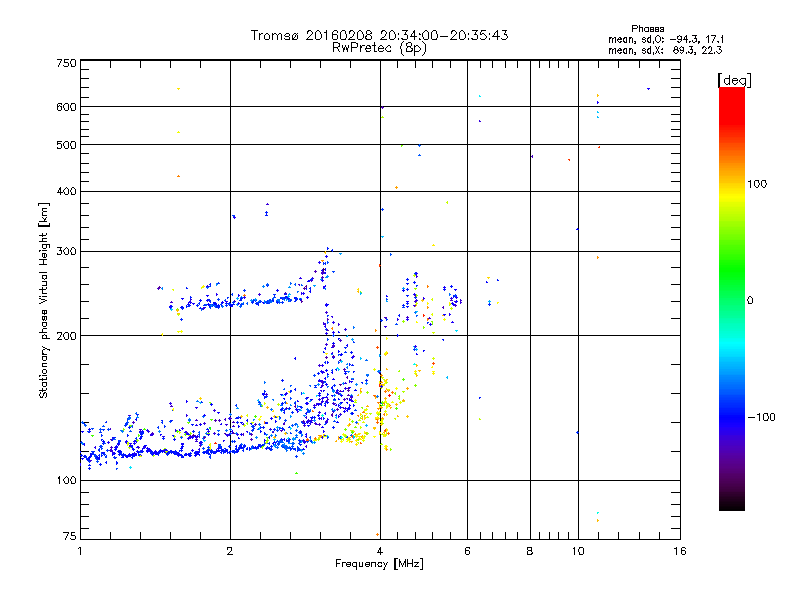The image size is (800, 600).
Task: Click the '[deg]' colorbar label
Action: 734,81
